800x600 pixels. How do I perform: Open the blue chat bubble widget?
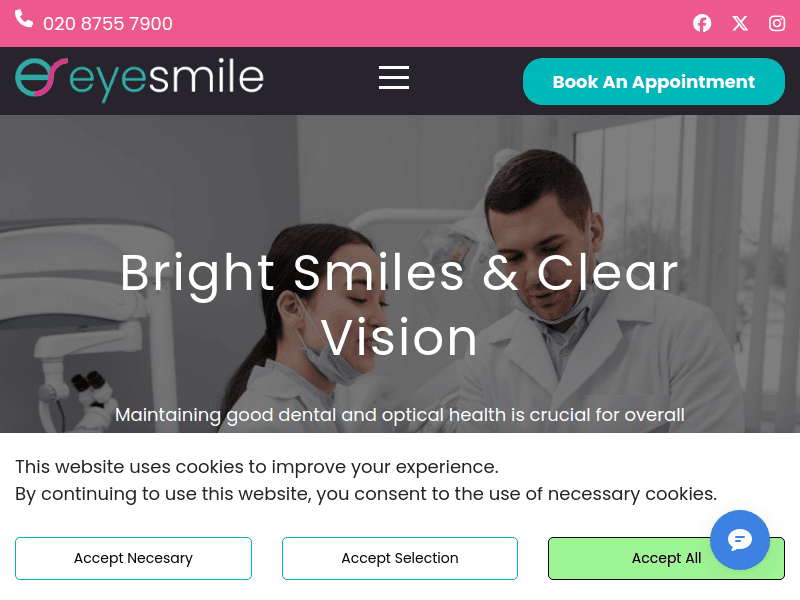740,540
